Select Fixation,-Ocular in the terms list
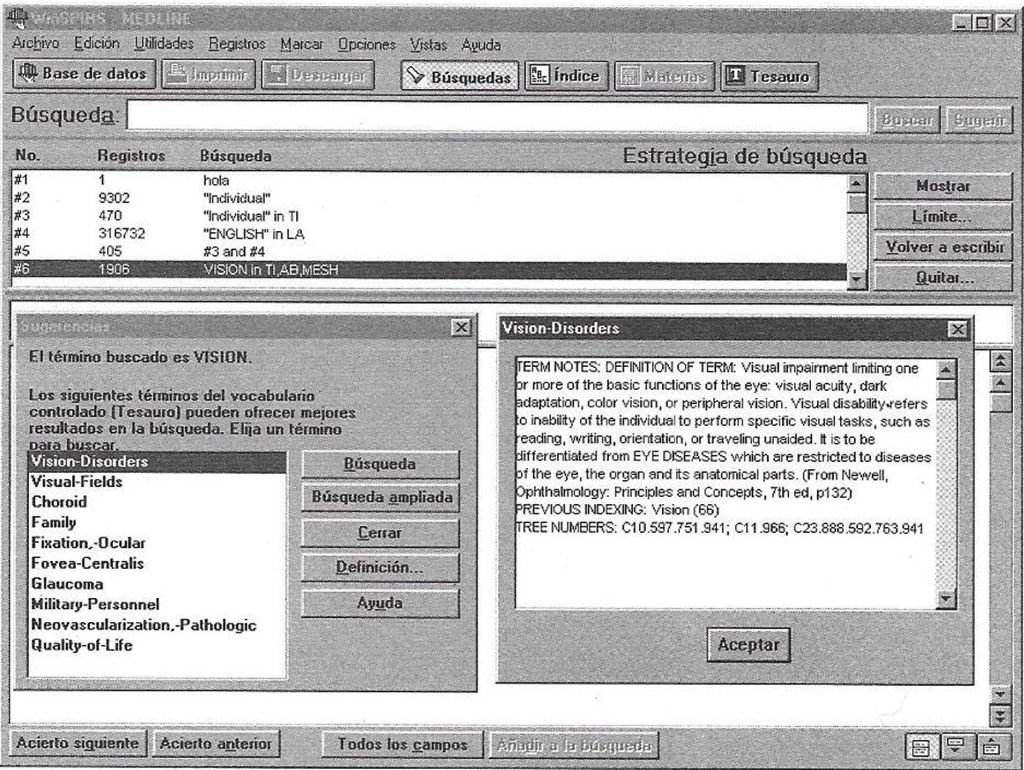The height and width of the screenshot is (770, 1024). [157, 543]
